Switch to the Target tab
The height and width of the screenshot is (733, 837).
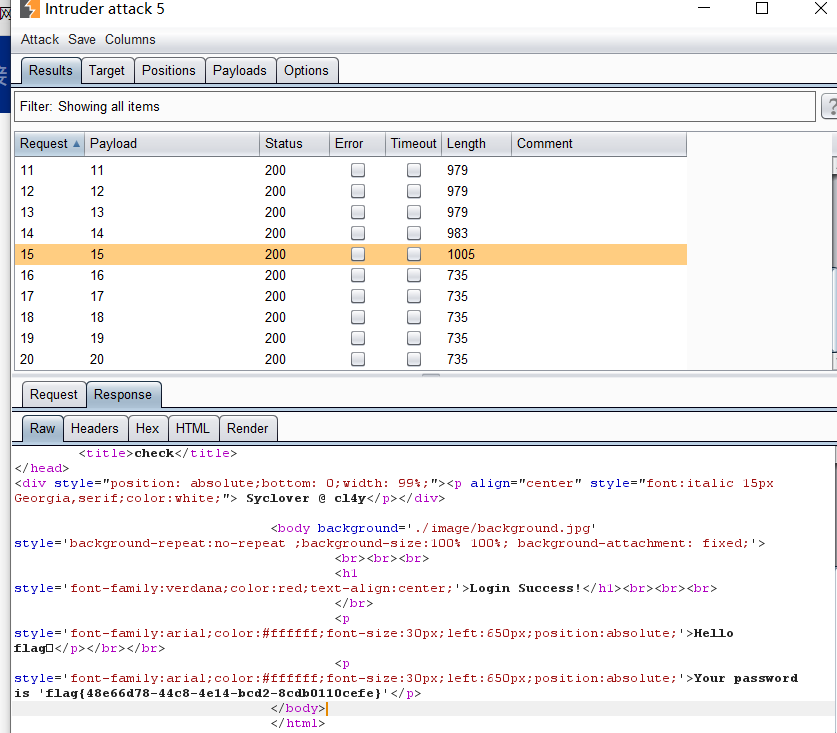pos(107,70)
